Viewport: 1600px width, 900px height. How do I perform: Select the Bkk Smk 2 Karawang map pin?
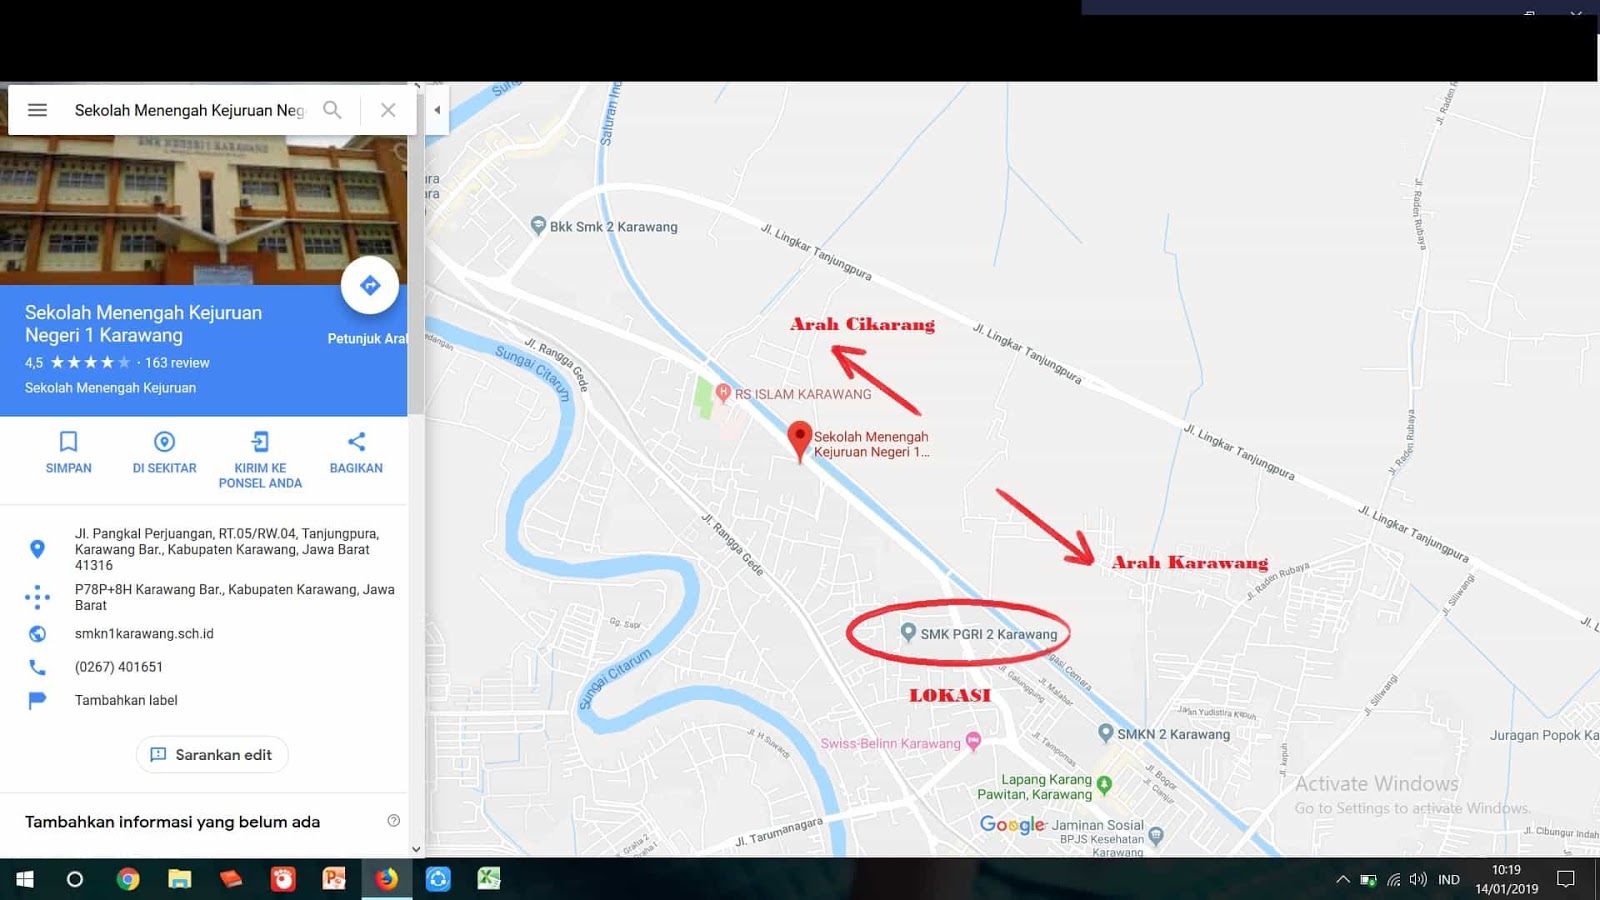click(538, 226)
